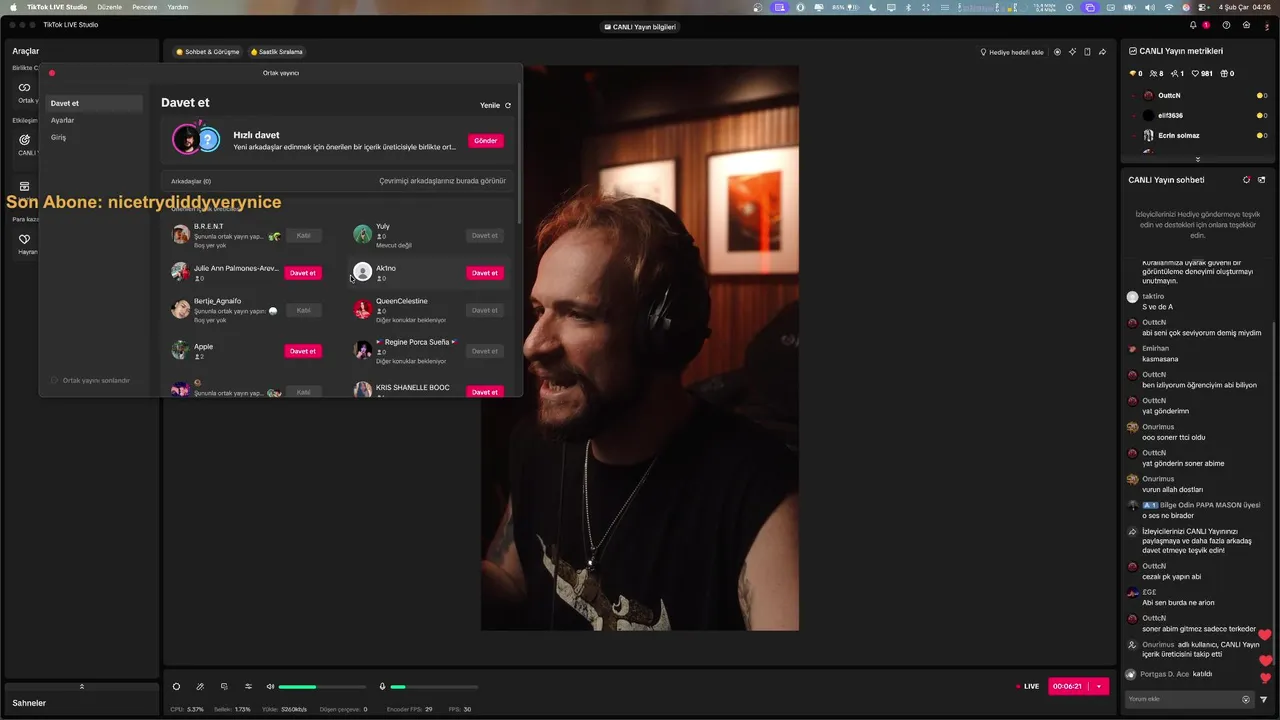Image resolution: width=1280 pixels, height=720 pixels.
Task: Open the Pencere menu in the menu bar
Action: click(145, 7)
